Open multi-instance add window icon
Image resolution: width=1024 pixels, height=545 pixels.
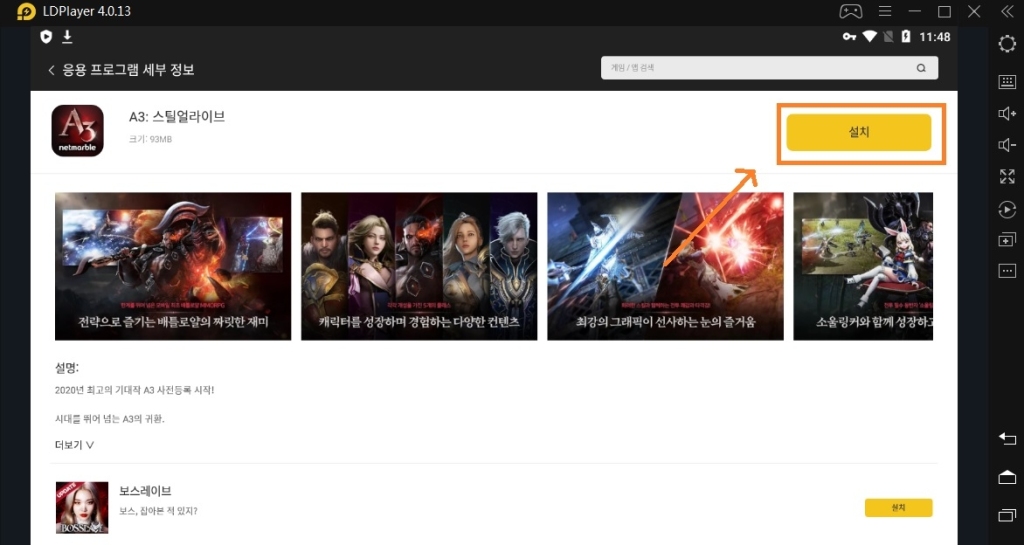pos(1007,240)
